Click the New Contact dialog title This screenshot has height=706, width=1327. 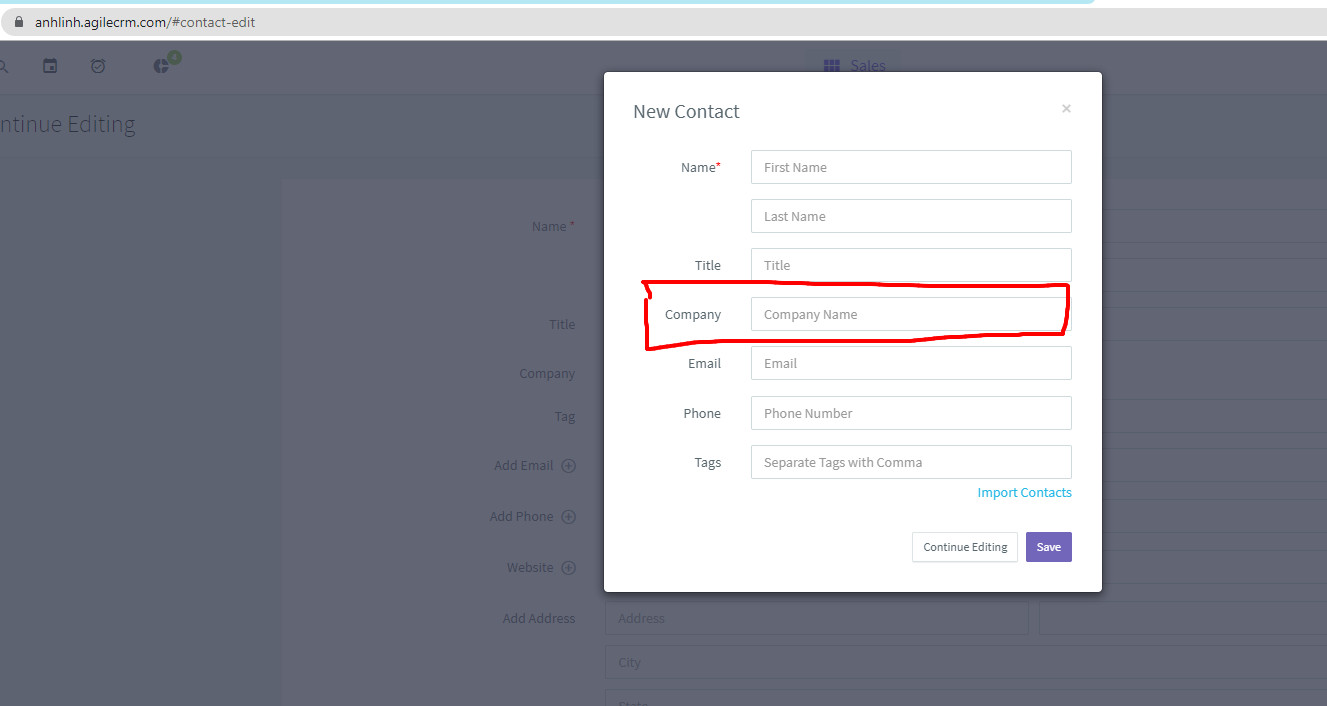tap(686, 111)
